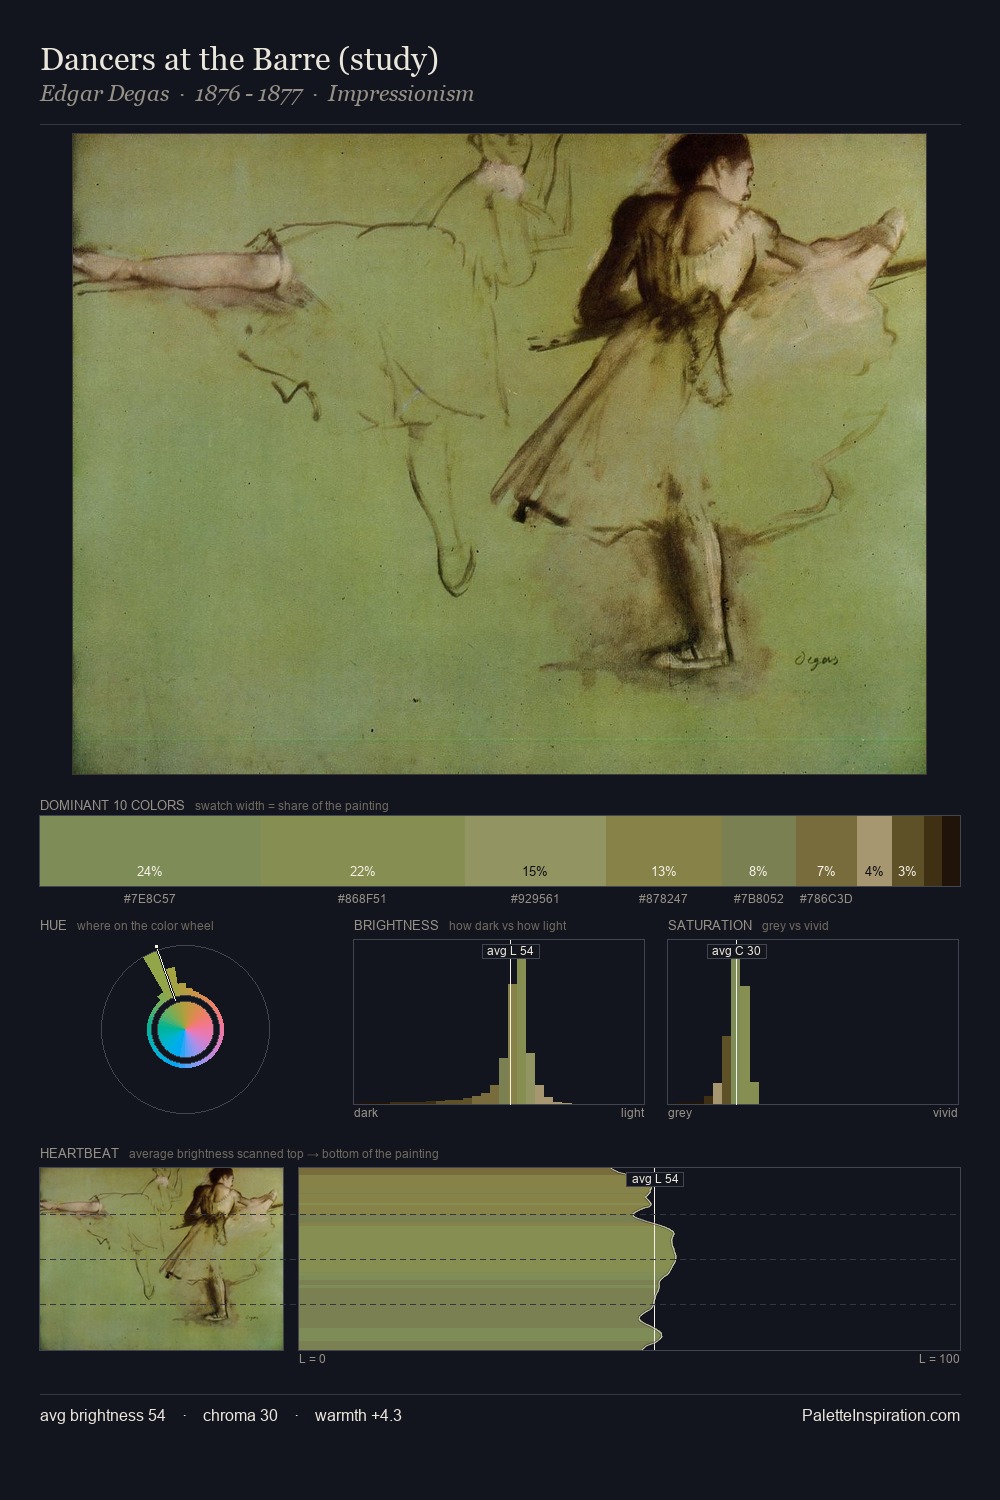Pick the 8% swatch #7B8052
Screen dimensions: 1000x1500
759,851
